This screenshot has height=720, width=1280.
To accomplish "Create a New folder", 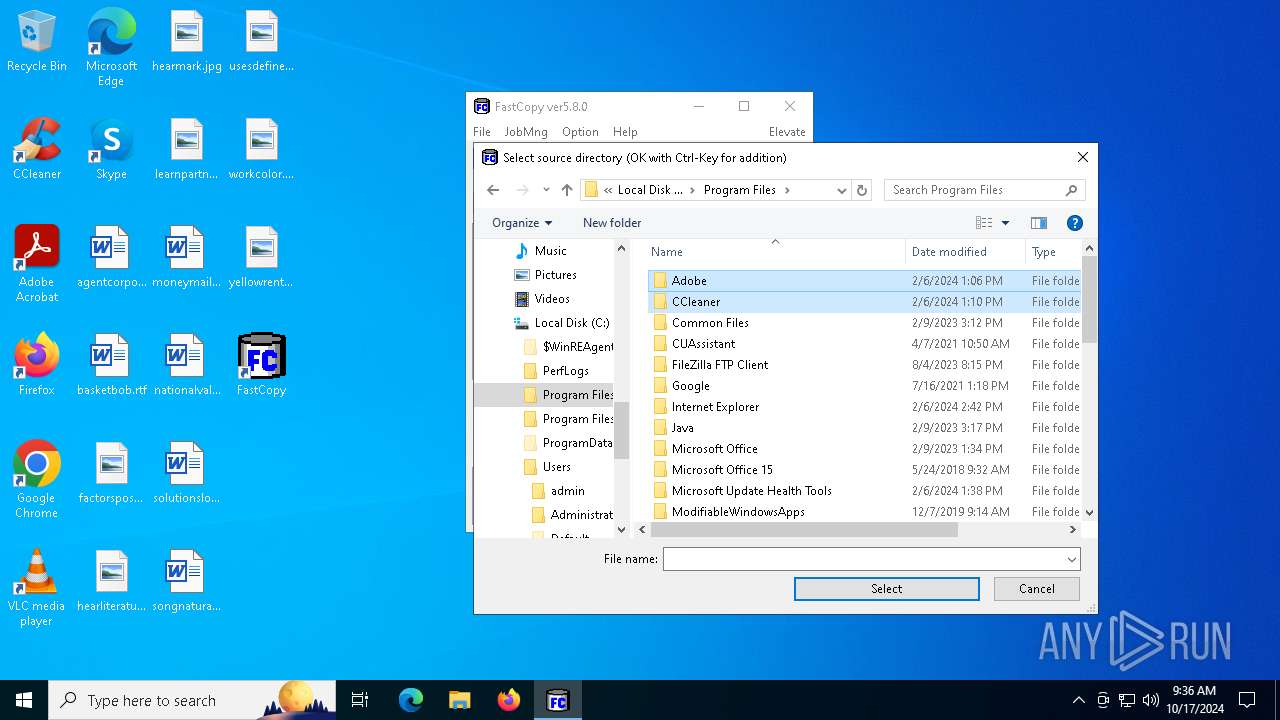I will pyautogui.click(x=612, y=223).
